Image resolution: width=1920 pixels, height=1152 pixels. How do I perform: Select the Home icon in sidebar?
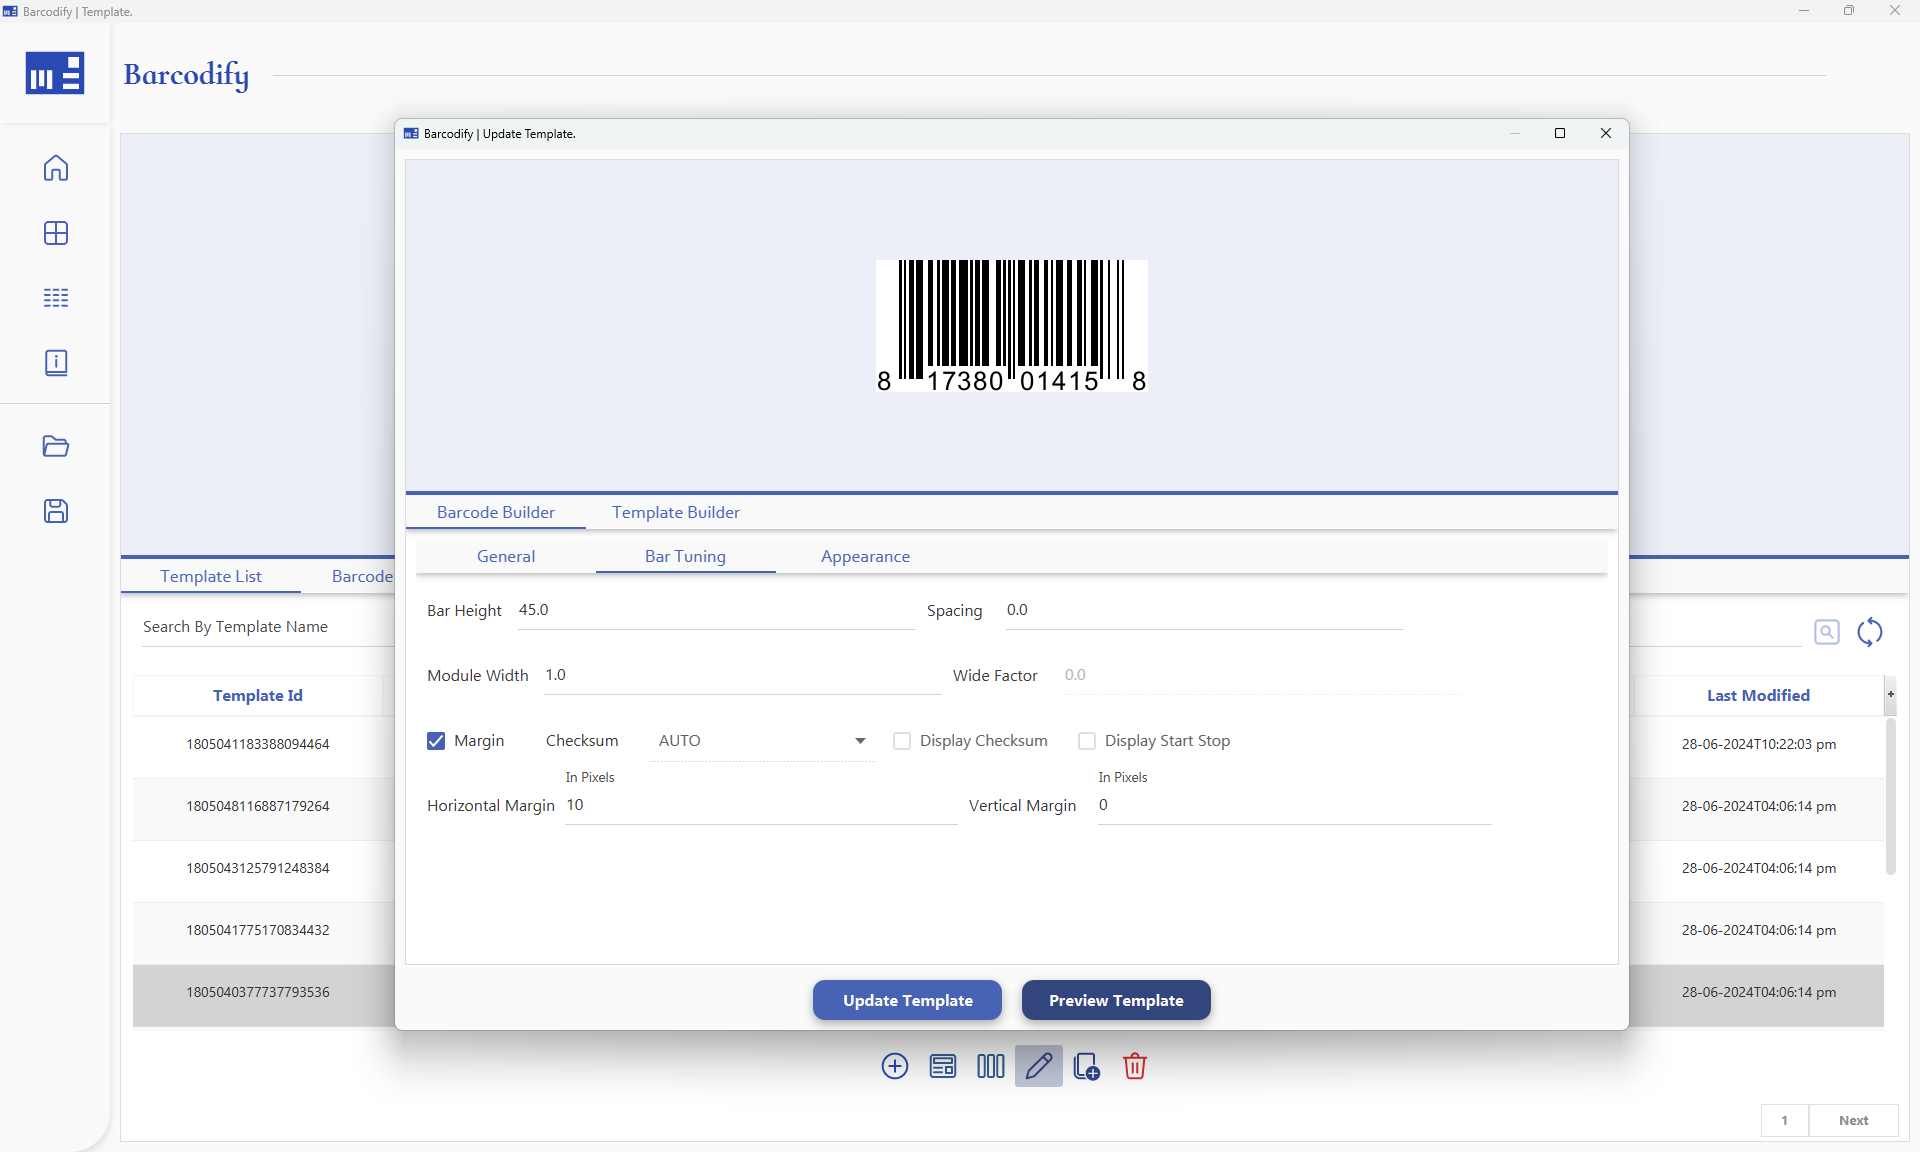click(x=56, y=168)
